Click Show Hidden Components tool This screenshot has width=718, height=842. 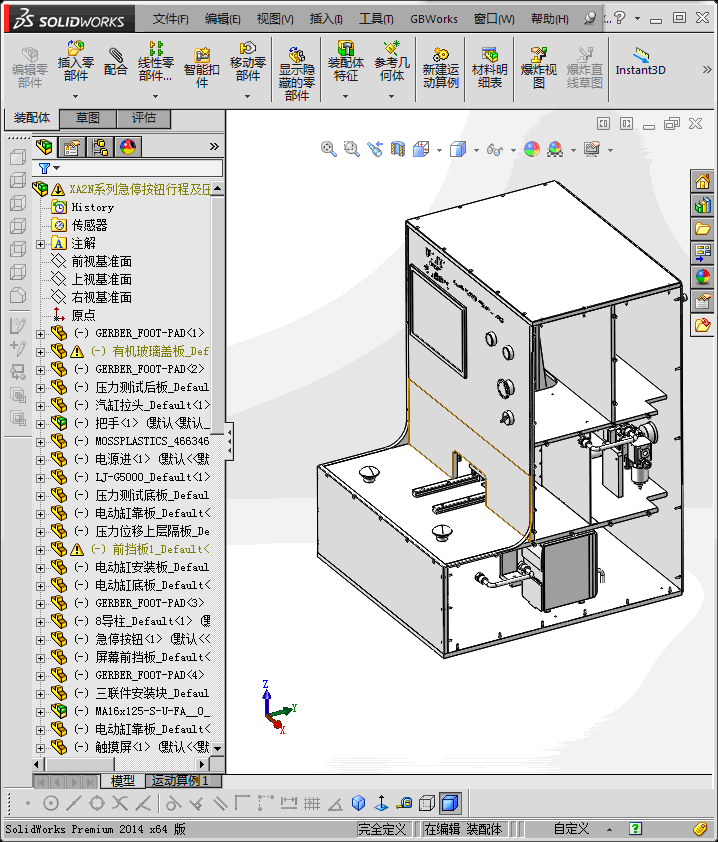(296, 74)
